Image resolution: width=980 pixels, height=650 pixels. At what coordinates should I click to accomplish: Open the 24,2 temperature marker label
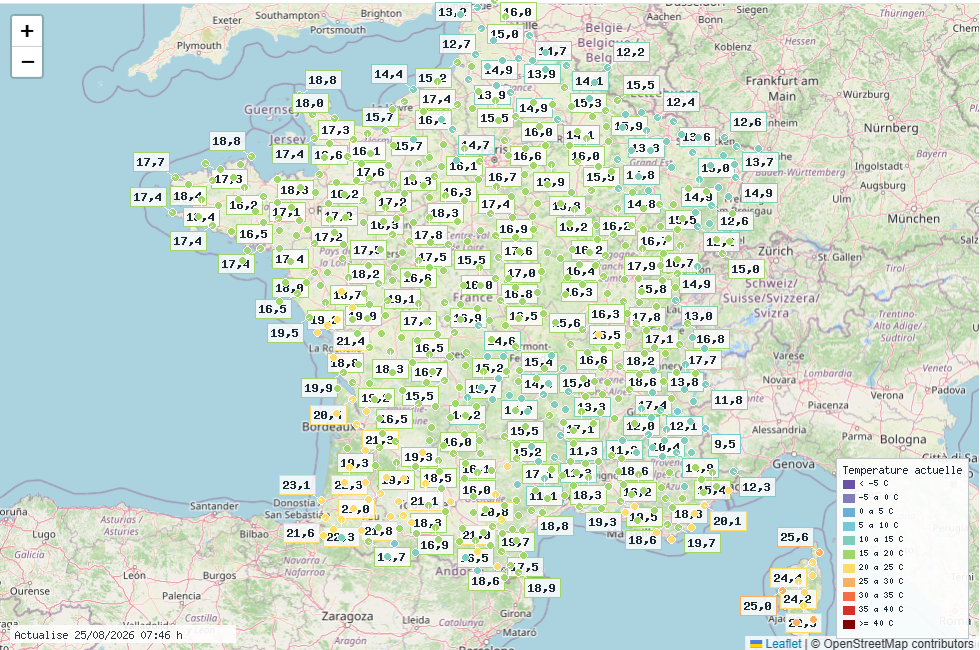coord(798,599)
